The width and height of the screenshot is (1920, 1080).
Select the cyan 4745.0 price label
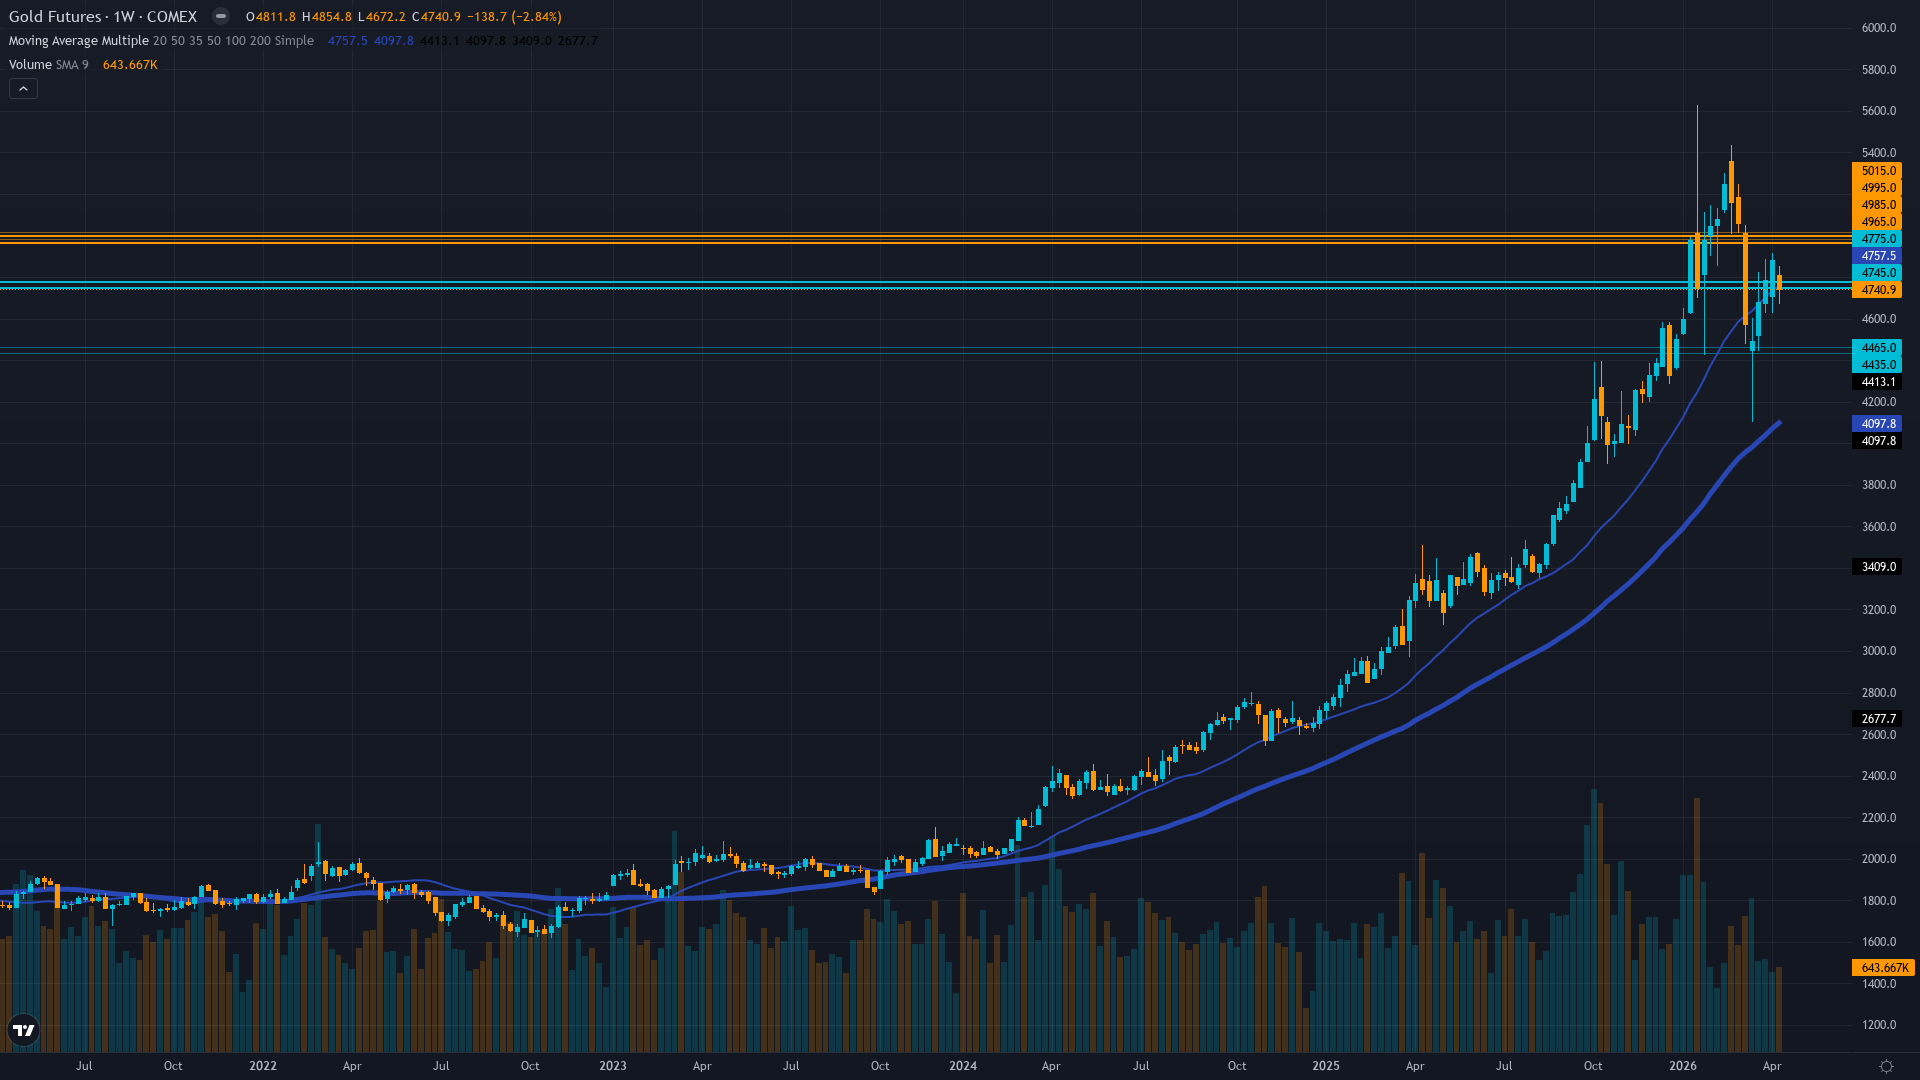pyautogui.click(x=1877, y=273)
